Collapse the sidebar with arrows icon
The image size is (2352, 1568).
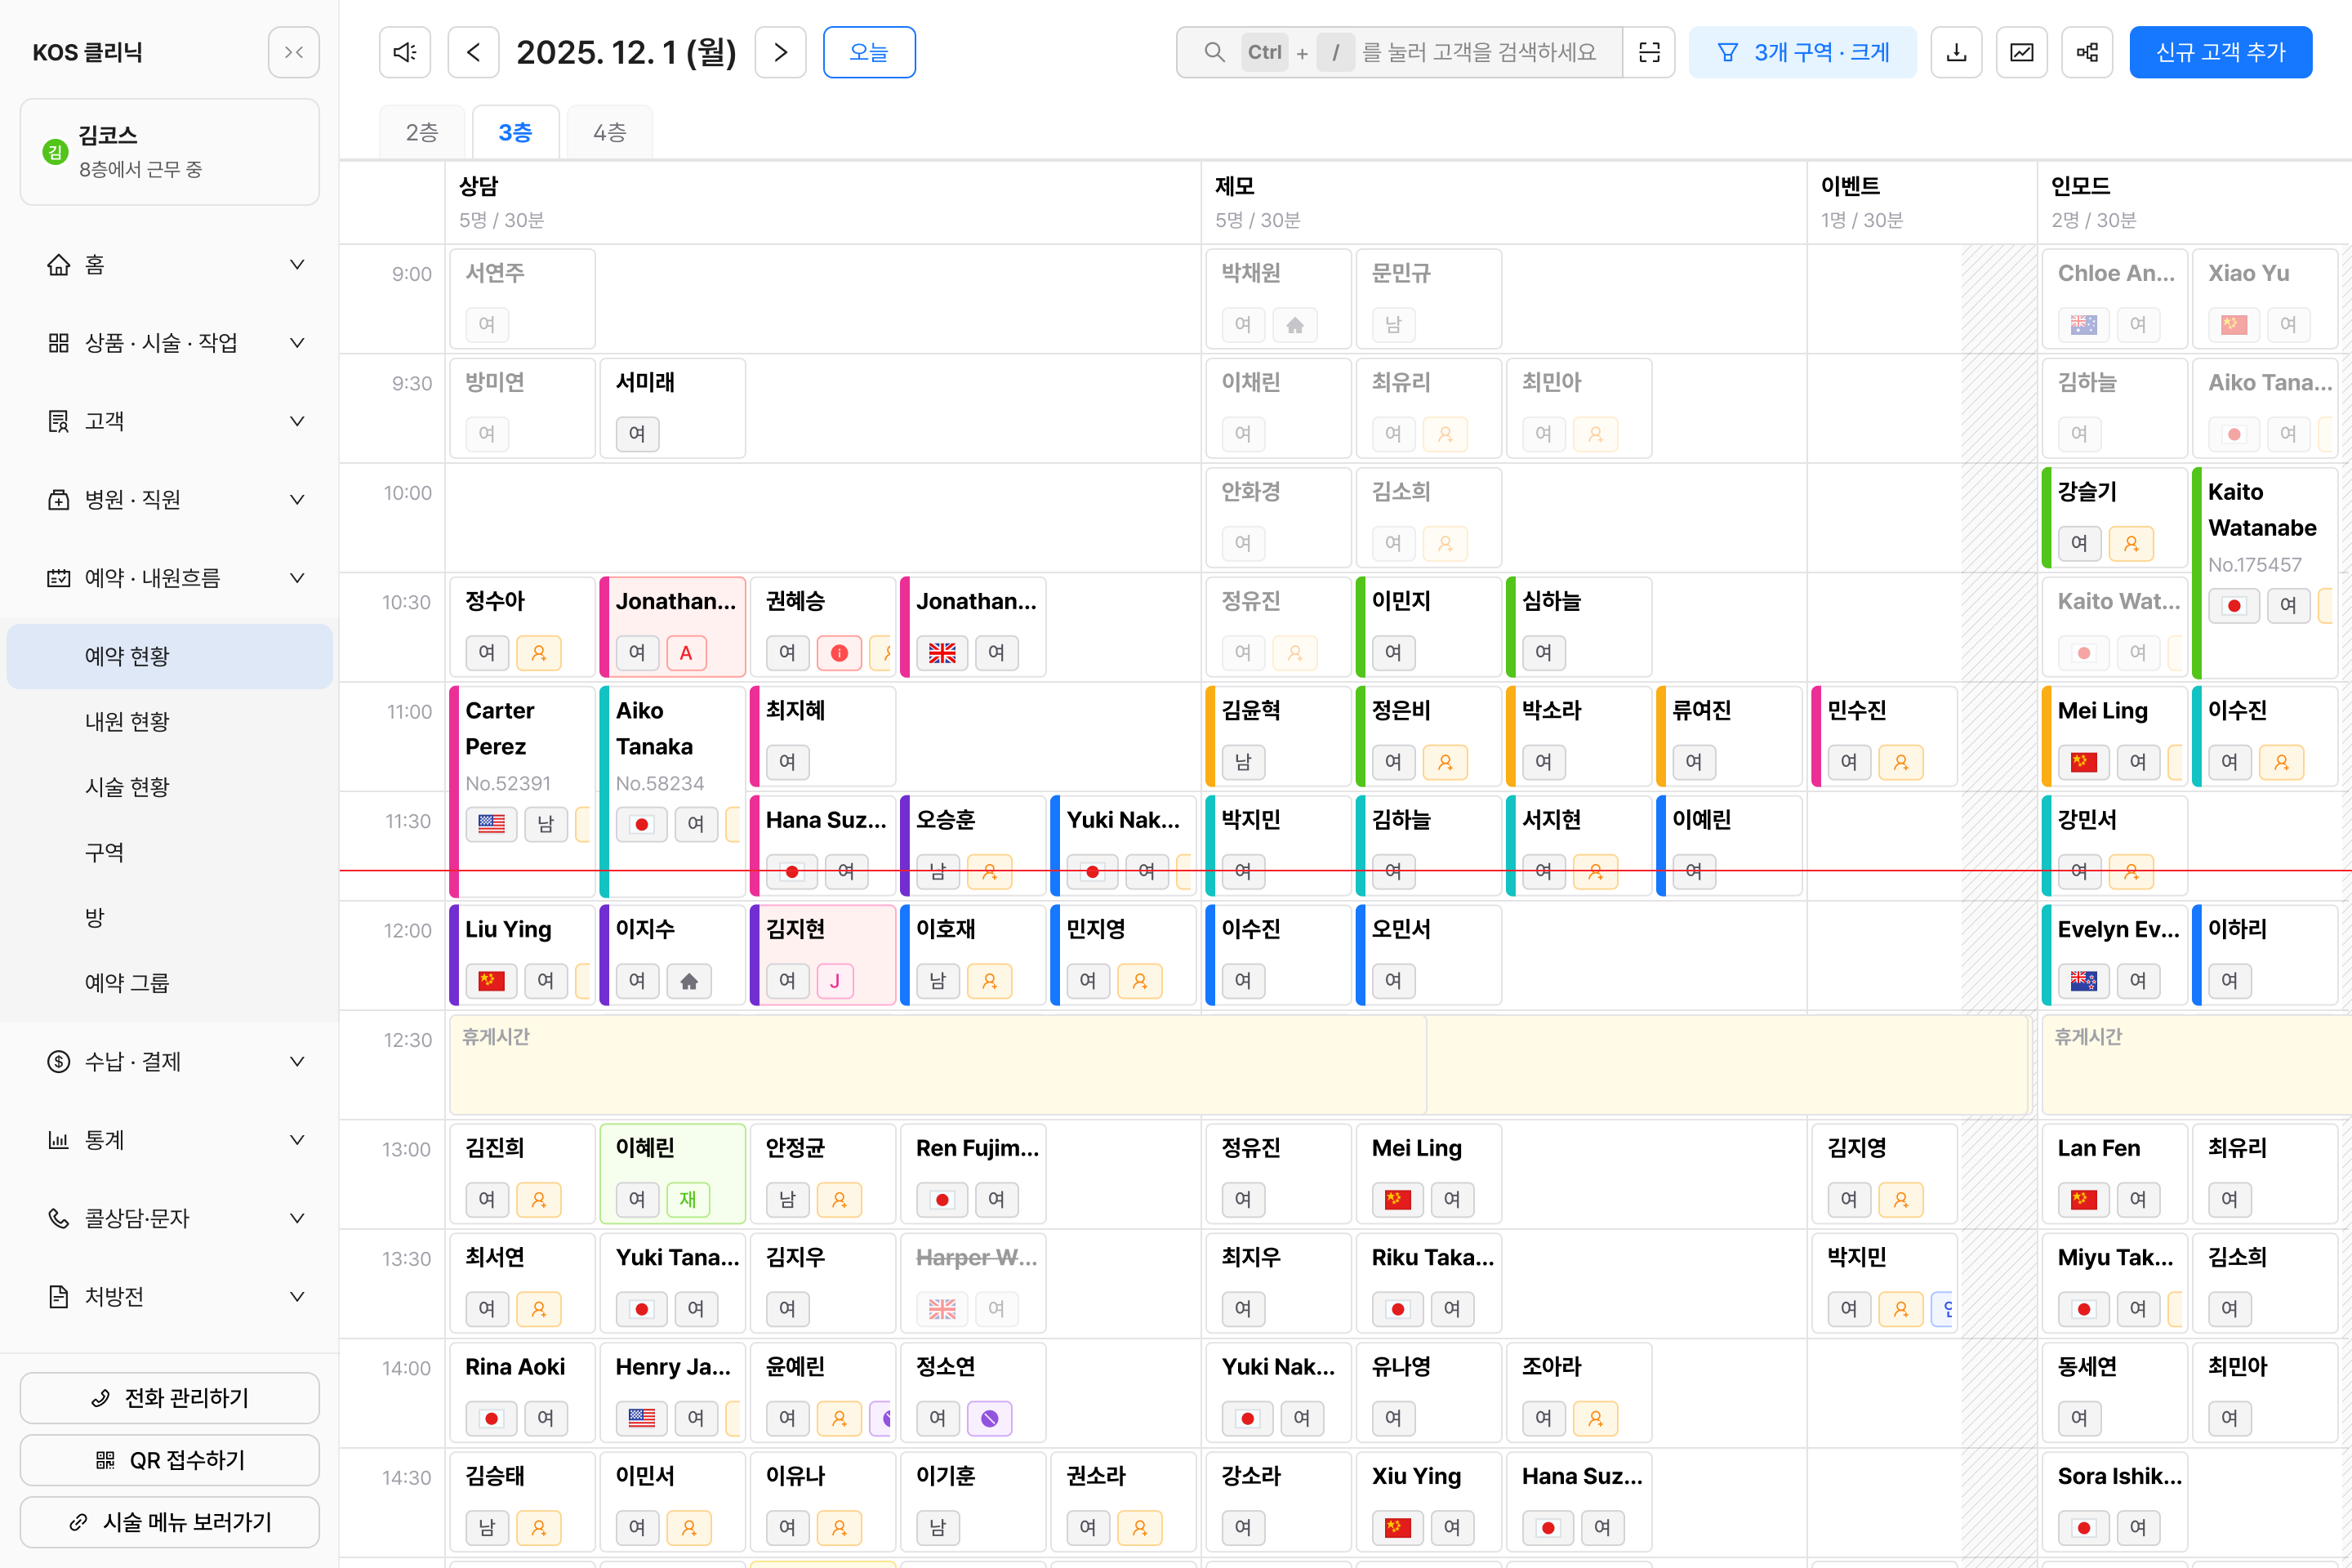tap(293, 52)
